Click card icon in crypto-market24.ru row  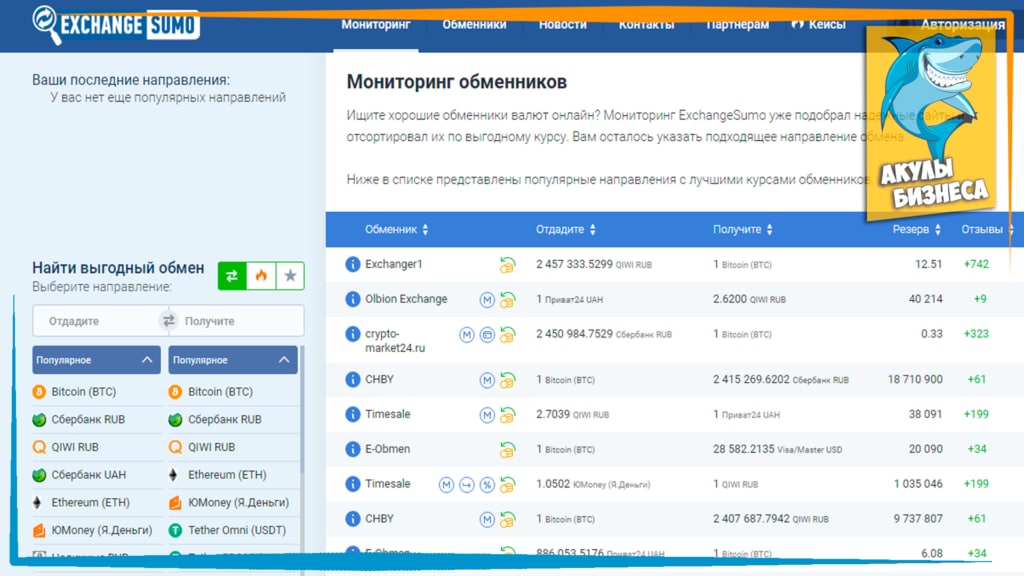(487, 335)
